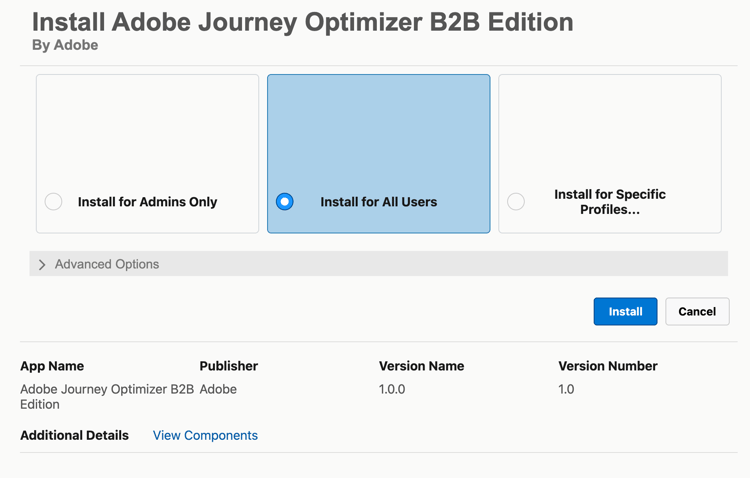Viewport: 750px width, 478px height.
Task: Select the Install for Specific Profiles radio button
Action: (516, 202)
